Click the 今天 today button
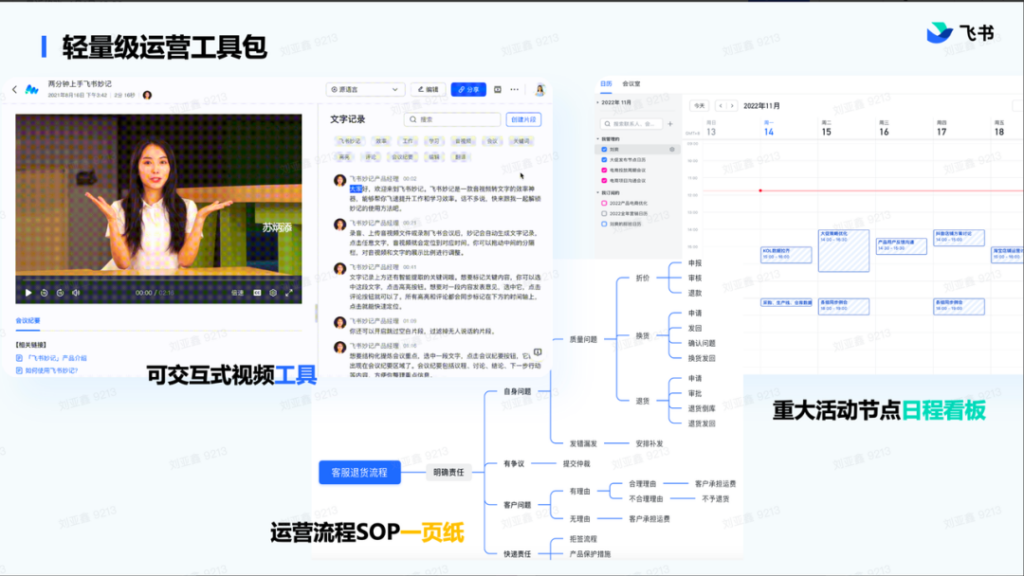The image size is (1024, 576). pyautogui.click(x=699, y=105)
